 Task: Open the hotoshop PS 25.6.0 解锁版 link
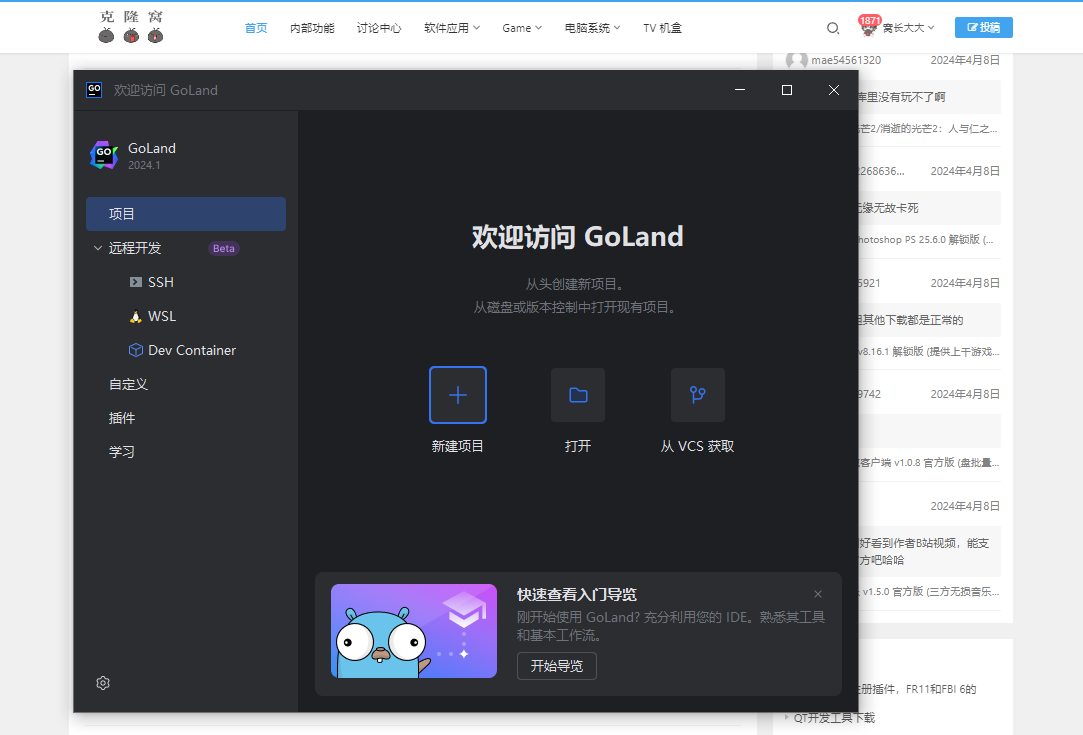coord(926,240)
